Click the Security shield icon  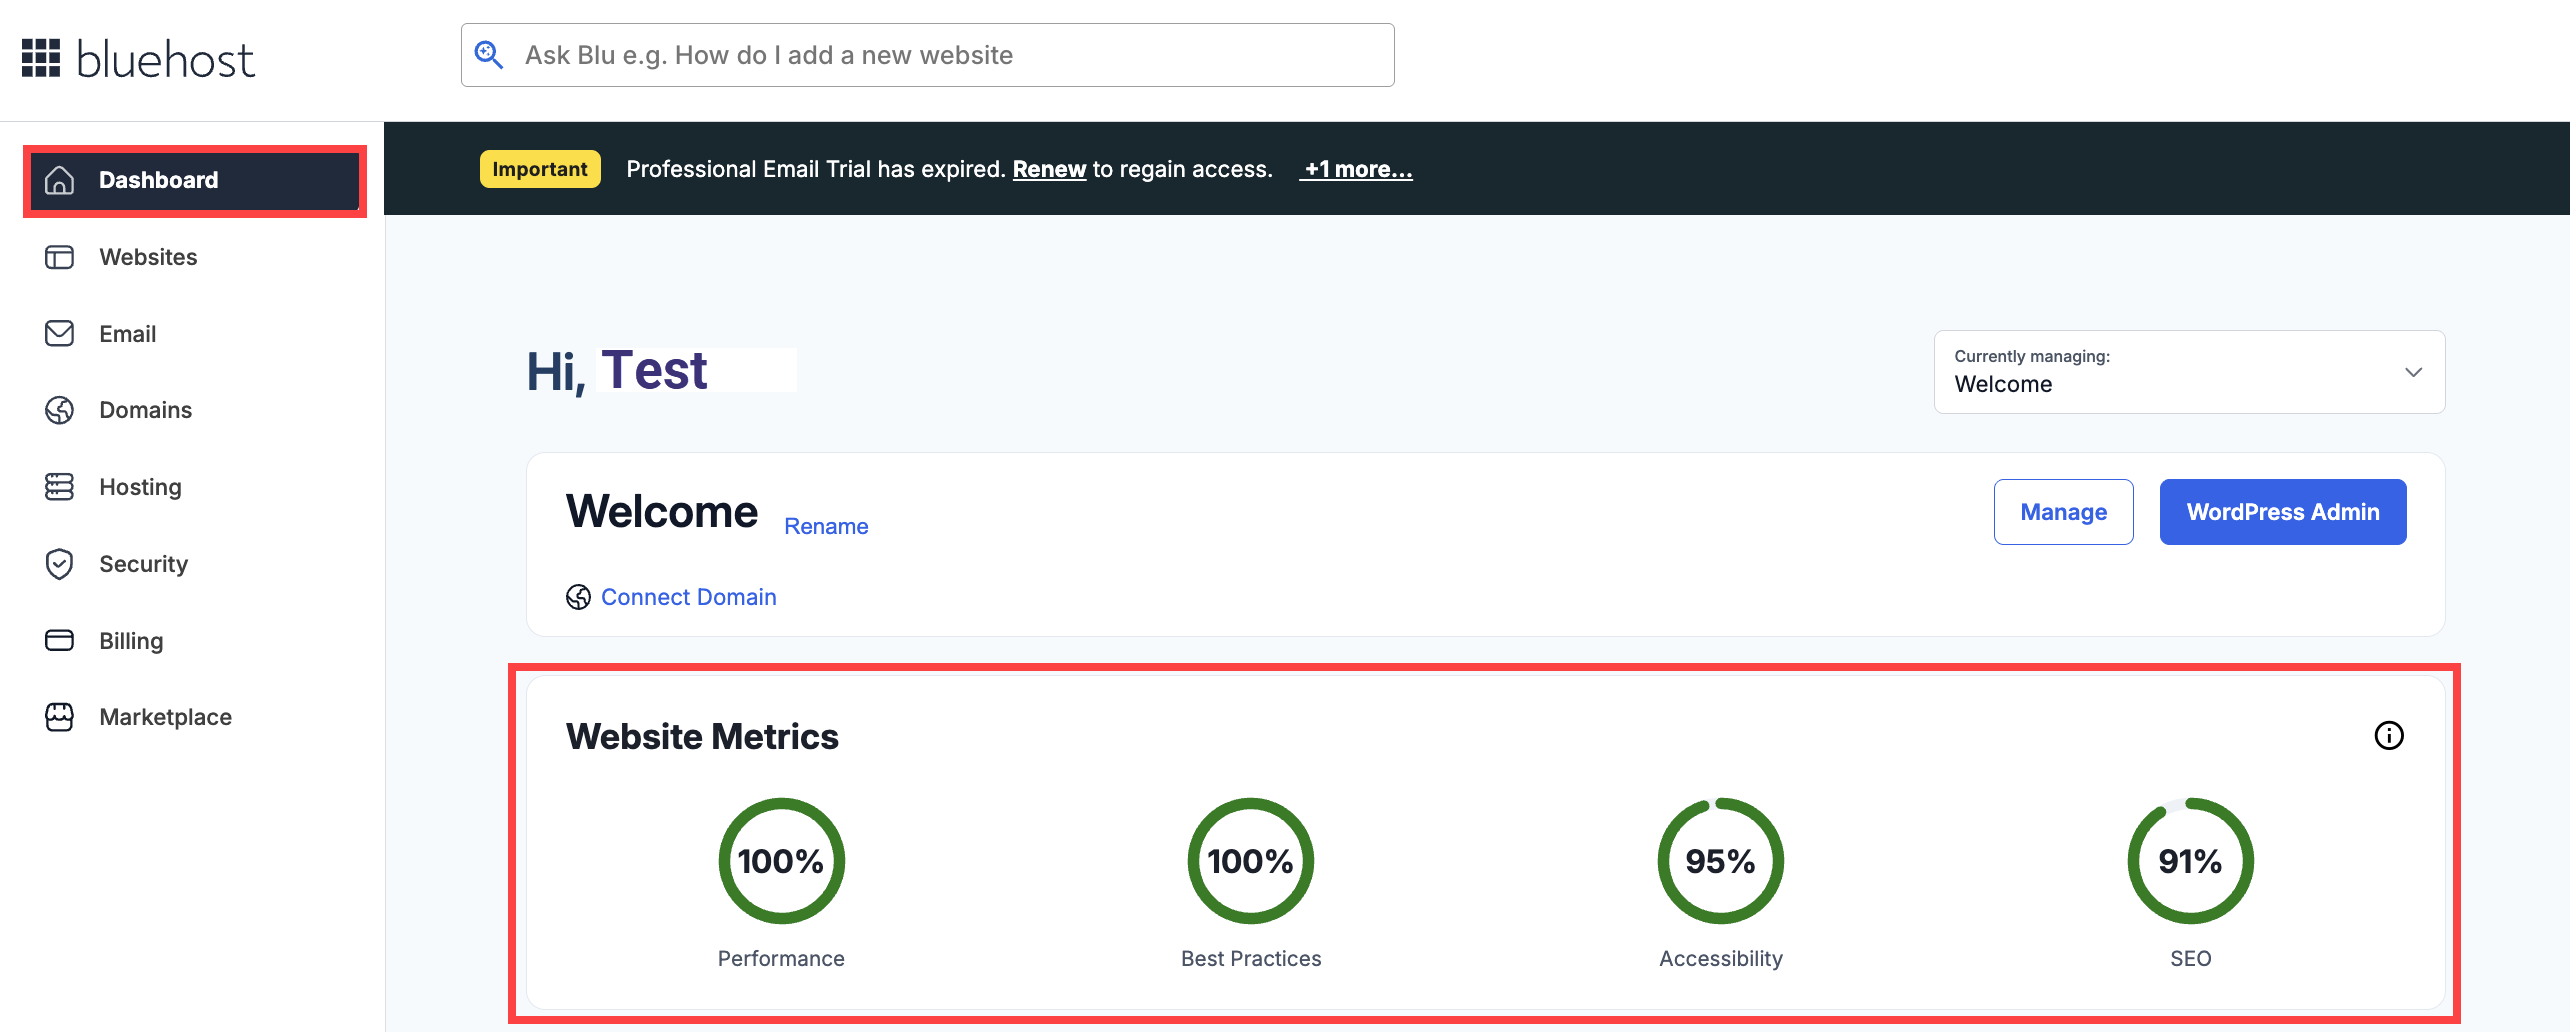tap(59, 563)
